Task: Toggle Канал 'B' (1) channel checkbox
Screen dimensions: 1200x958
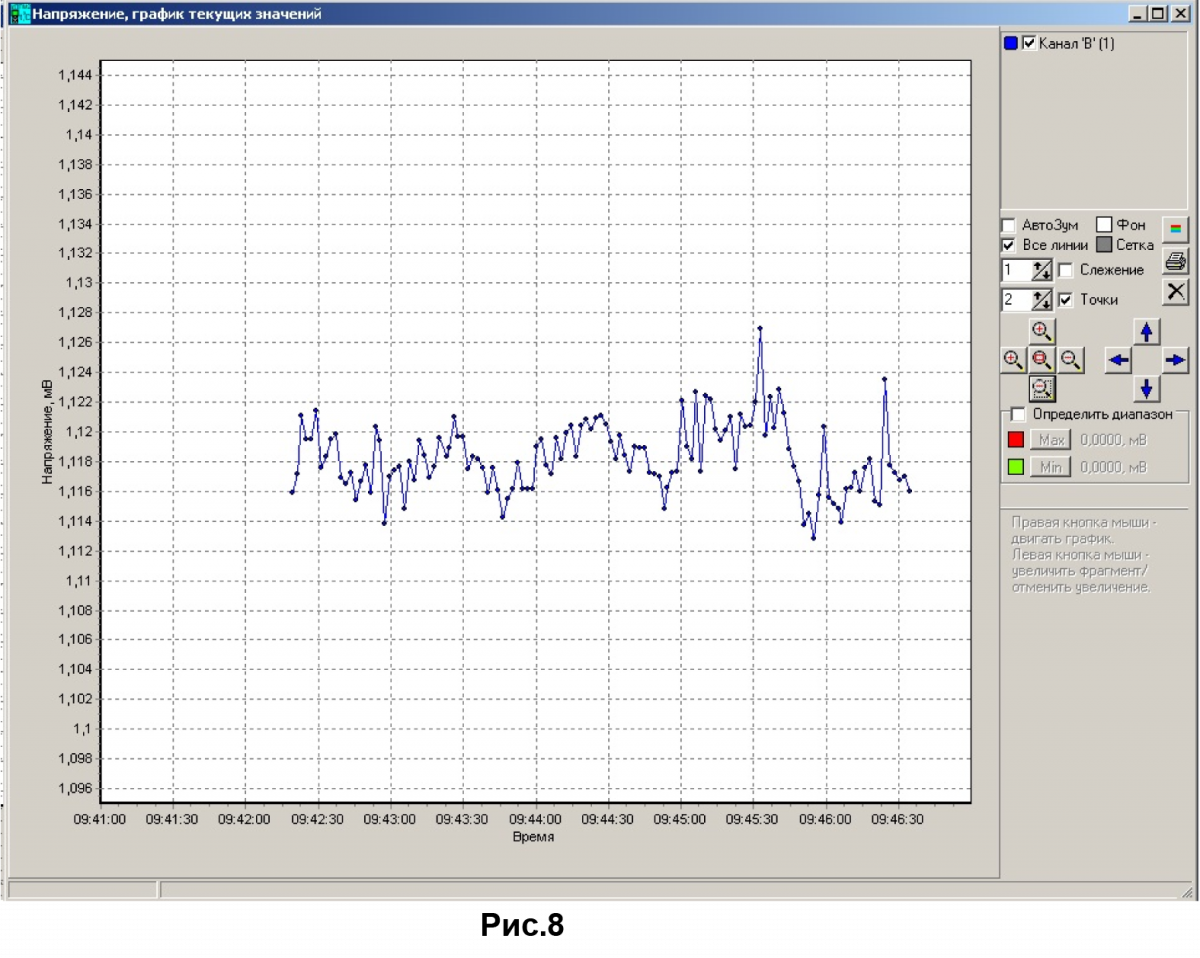Action: point(1029,44)
